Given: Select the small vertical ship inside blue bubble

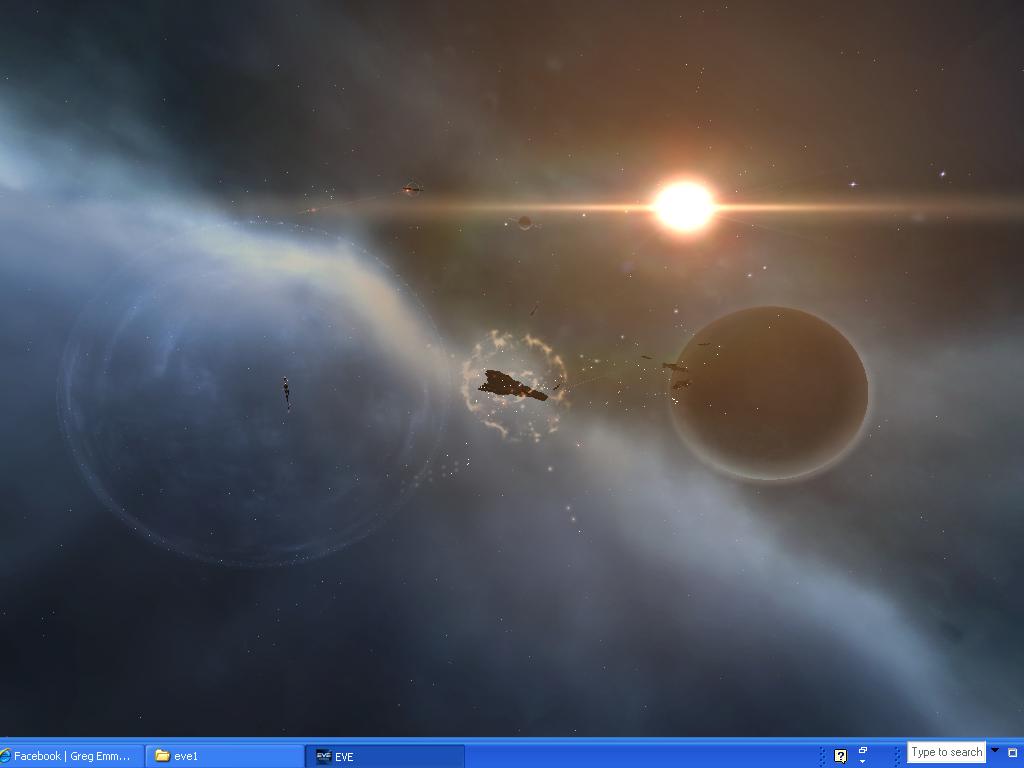Looking at the screenshot, I should [x=287, y=393].
